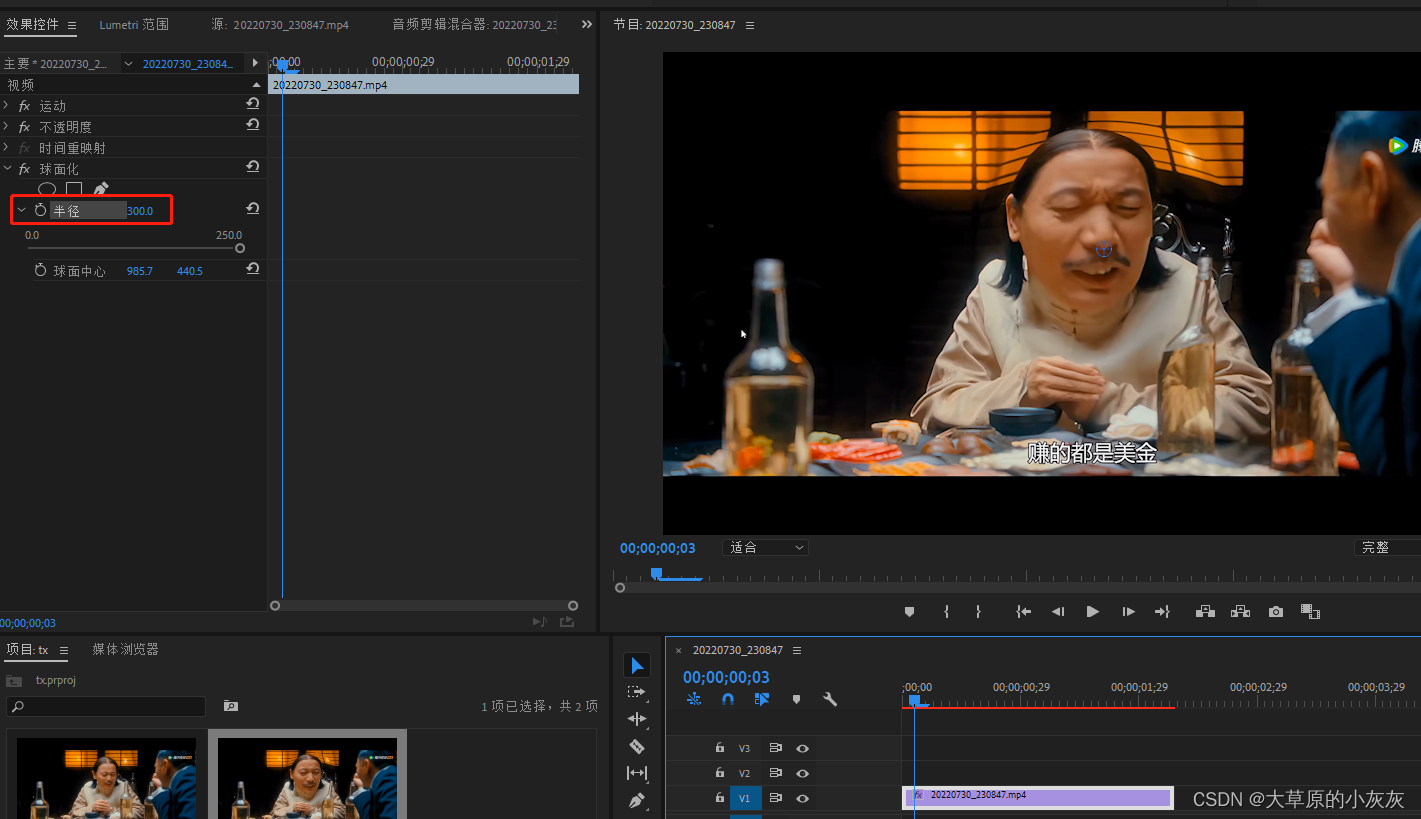Step forward one frame
1421x819 pixels.
(1128, 611)
